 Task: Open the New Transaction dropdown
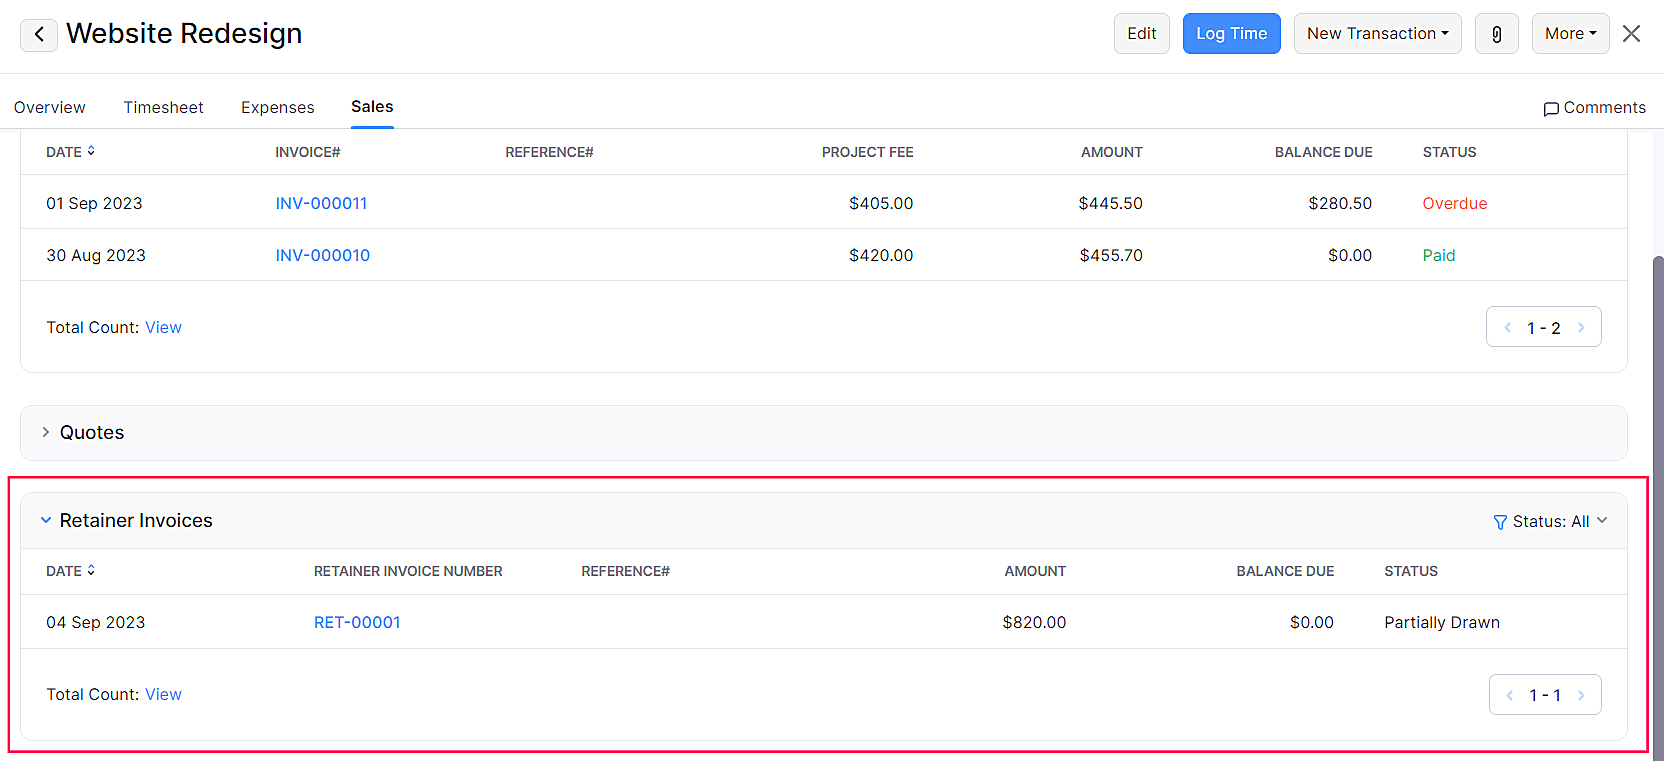coord(1376,34)
